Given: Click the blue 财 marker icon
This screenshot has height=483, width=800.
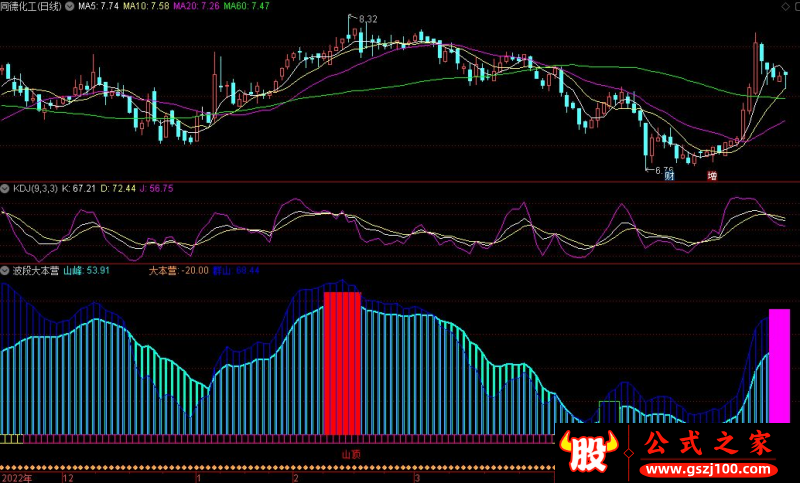Looking at the screenshot, I should (669, 176).
